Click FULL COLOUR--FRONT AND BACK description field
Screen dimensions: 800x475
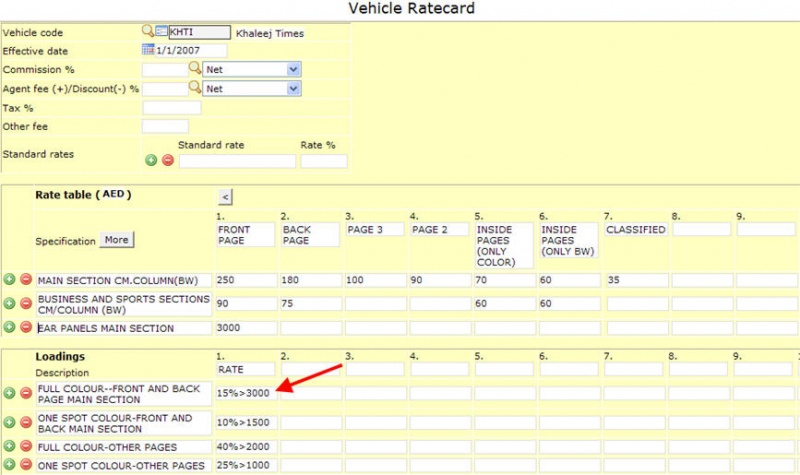(124, 394)
